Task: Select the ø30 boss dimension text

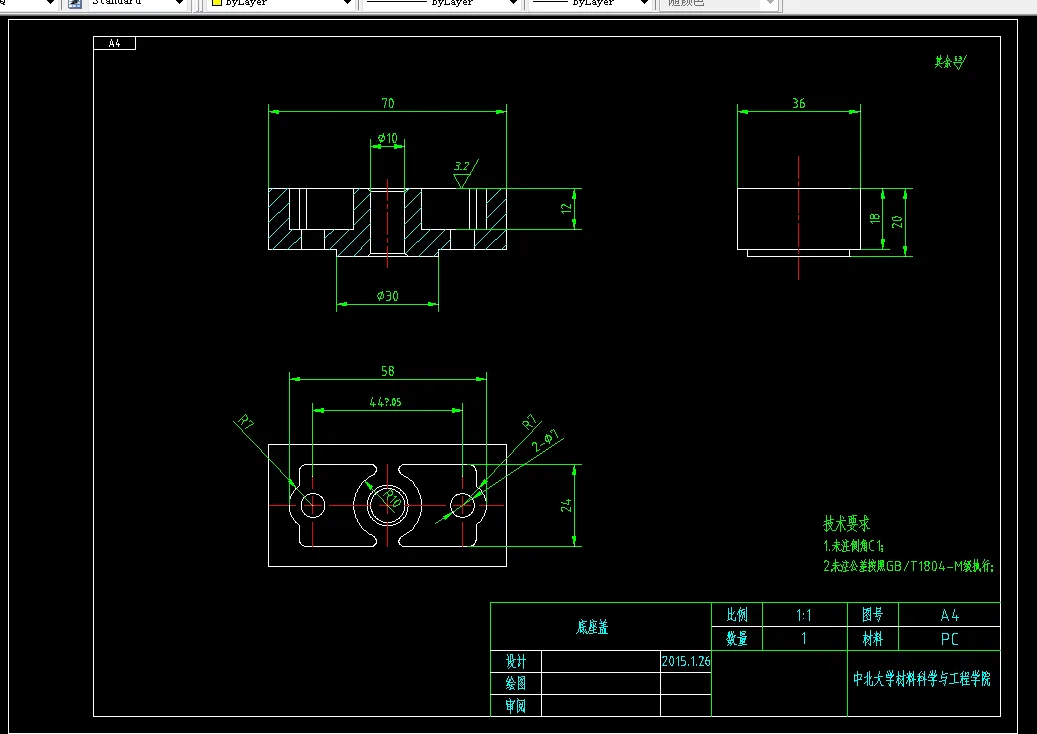Action: coord(388,296)
